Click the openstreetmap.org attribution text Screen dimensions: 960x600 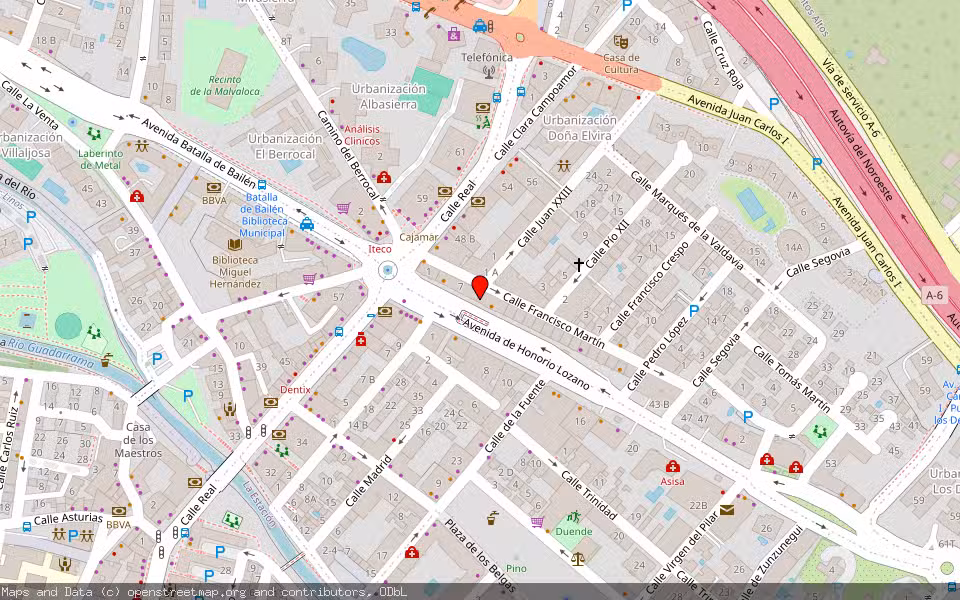[x=186, y=592]
